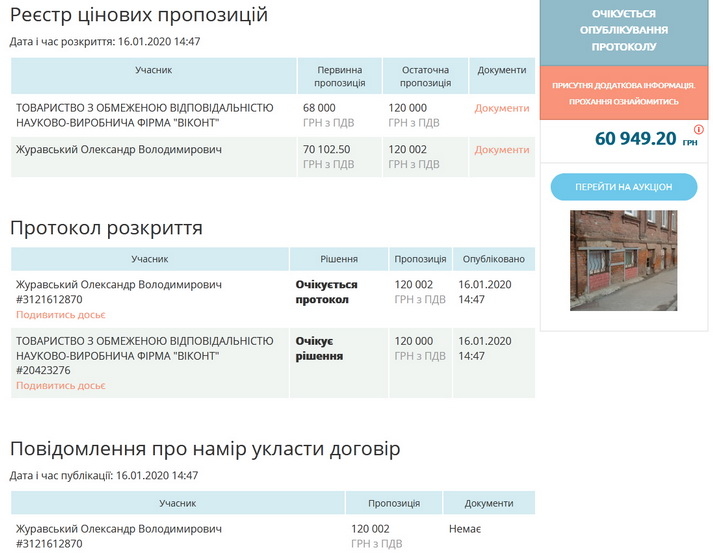Click the Немає documents cell in the last table

click(x=465, y=528)
